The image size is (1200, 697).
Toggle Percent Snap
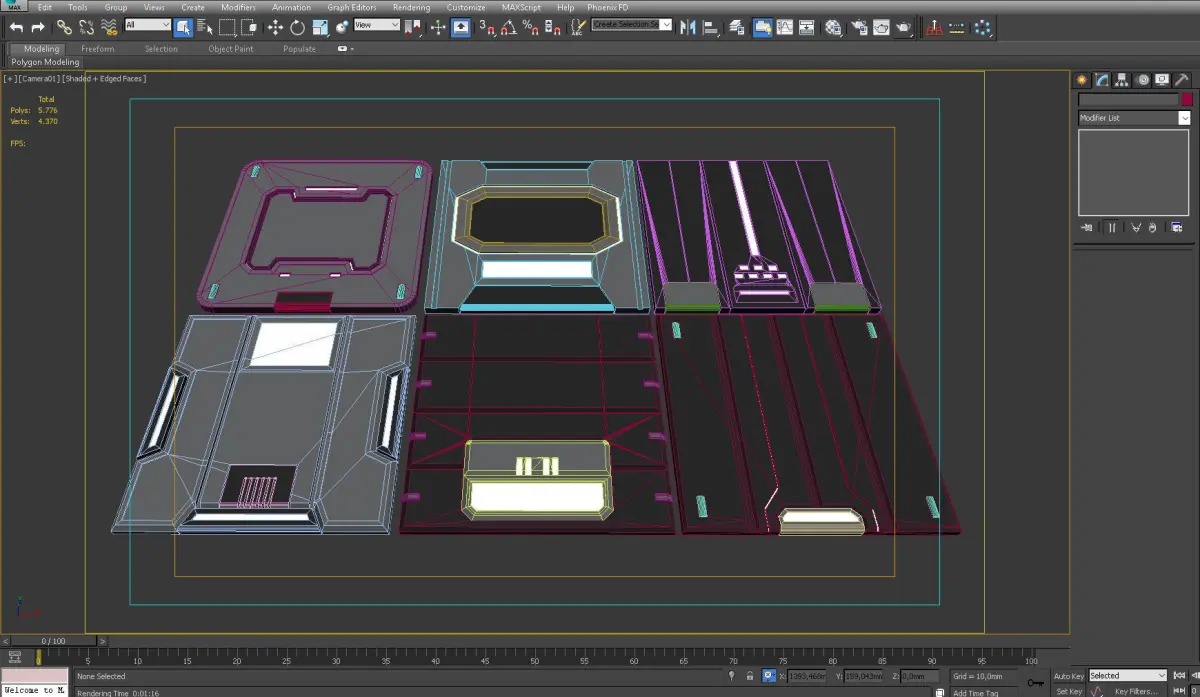(x=530, y=27)
